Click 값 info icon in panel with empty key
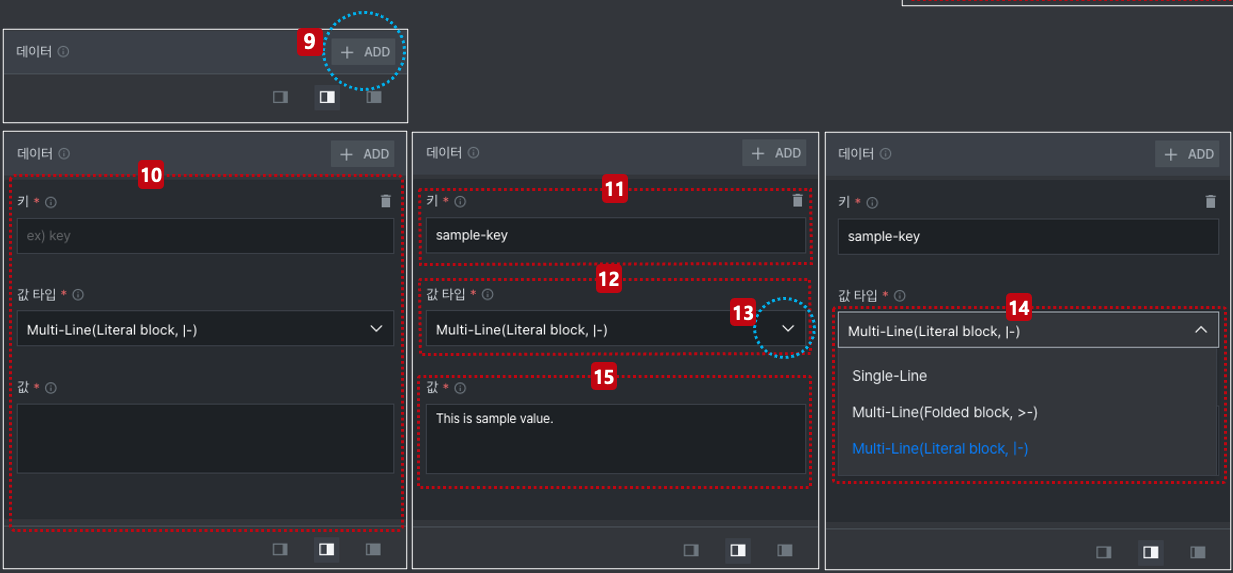 (x=51, y=388)
